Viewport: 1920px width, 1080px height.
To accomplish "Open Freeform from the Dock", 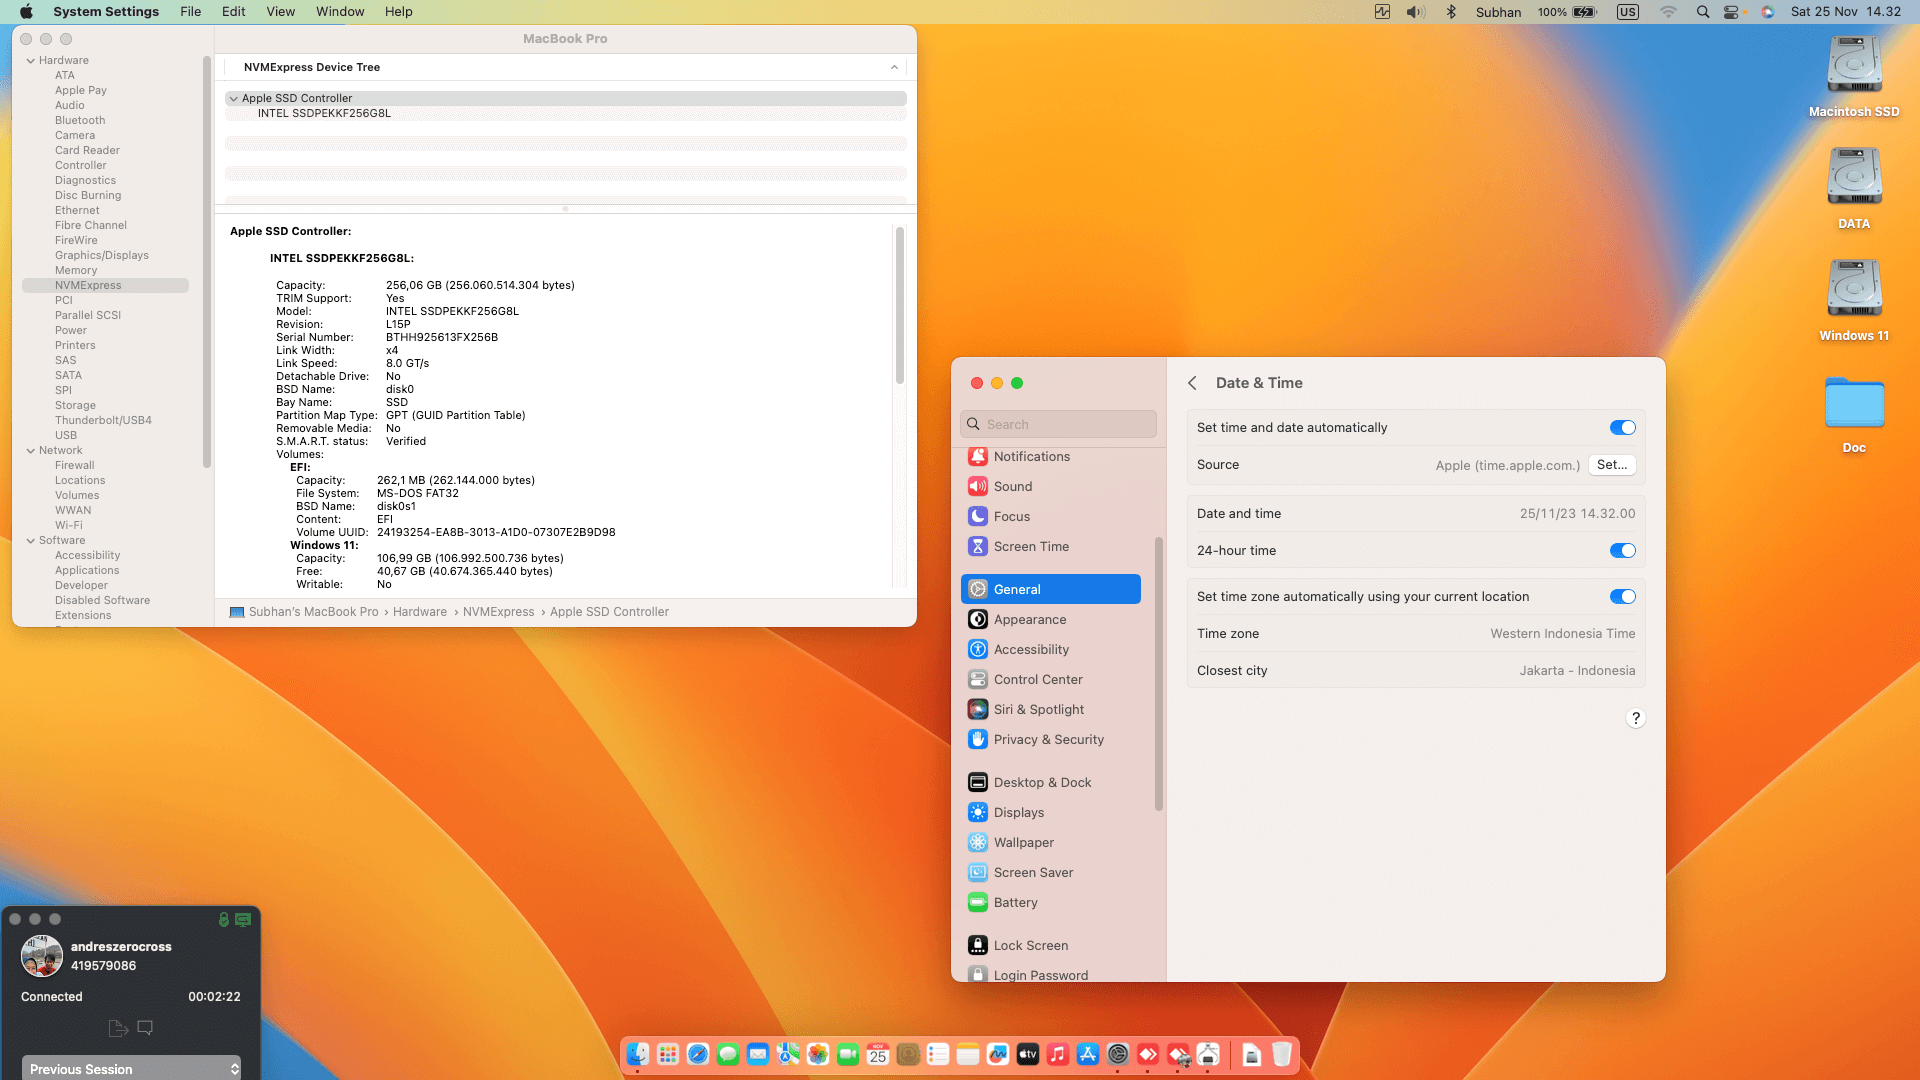I will 998,1054.
